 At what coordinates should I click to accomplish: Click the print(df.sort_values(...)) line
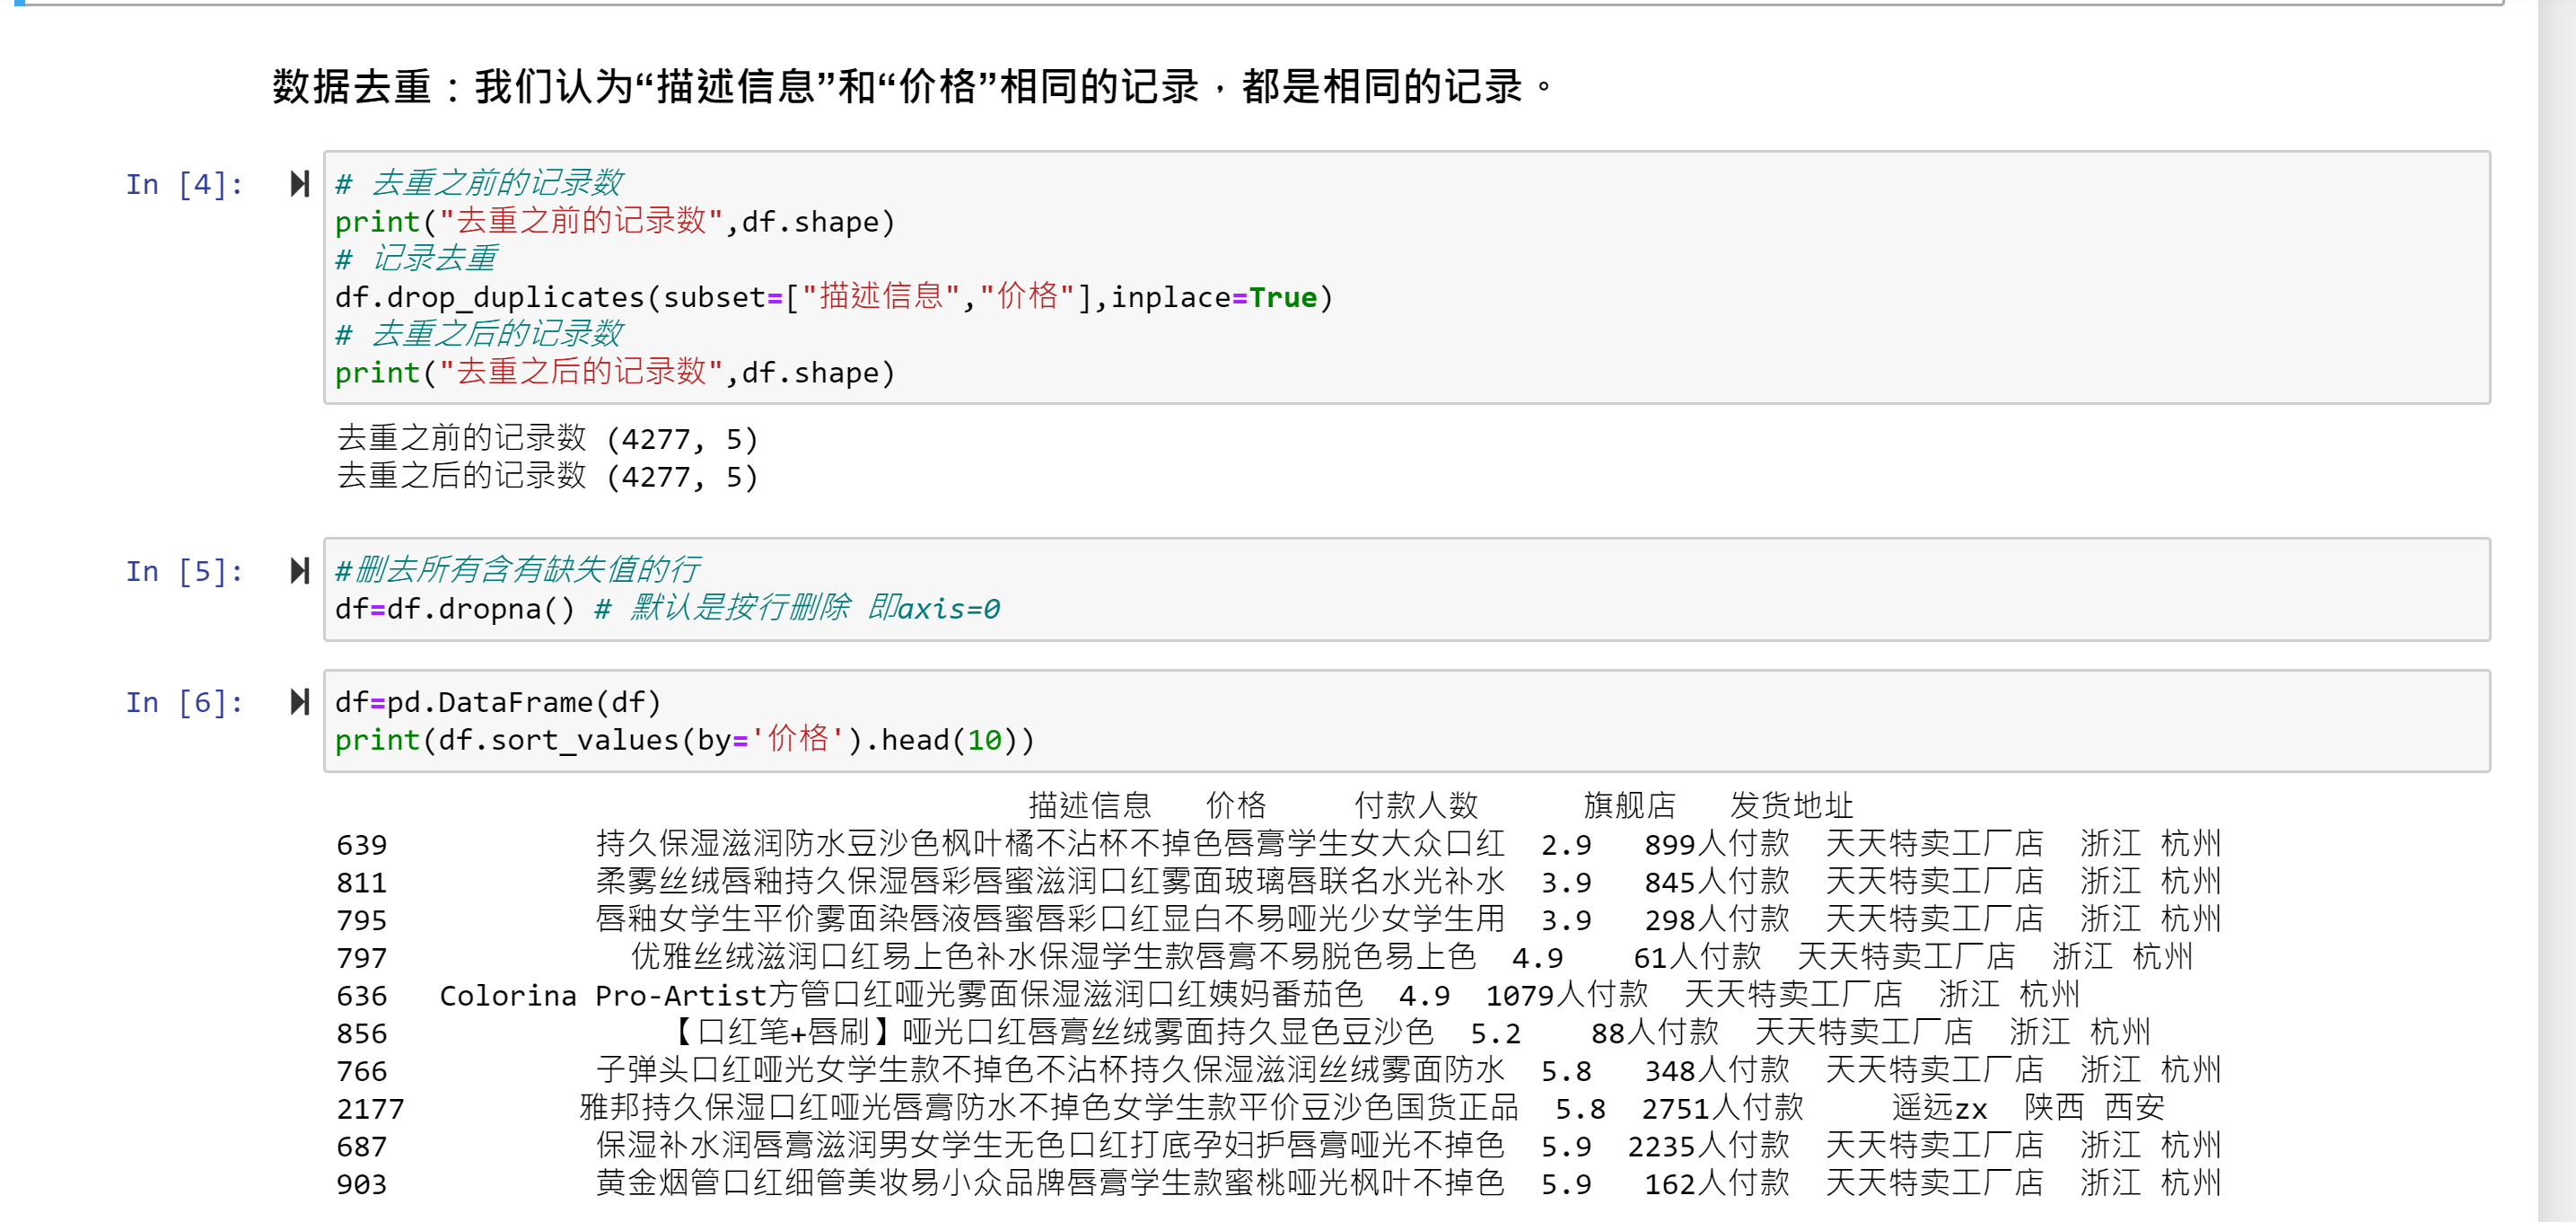(684, 741)
